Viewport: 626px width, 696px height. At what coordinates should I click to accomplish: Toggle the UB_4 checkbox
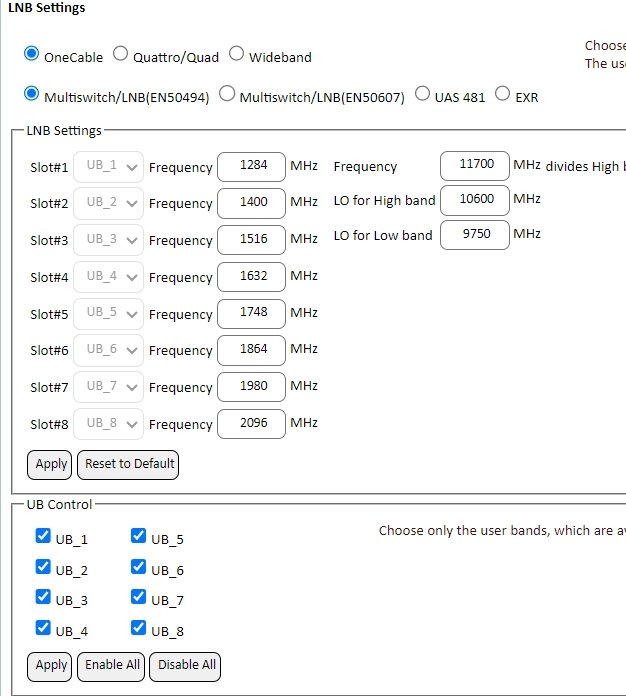(x=43, y=628)
